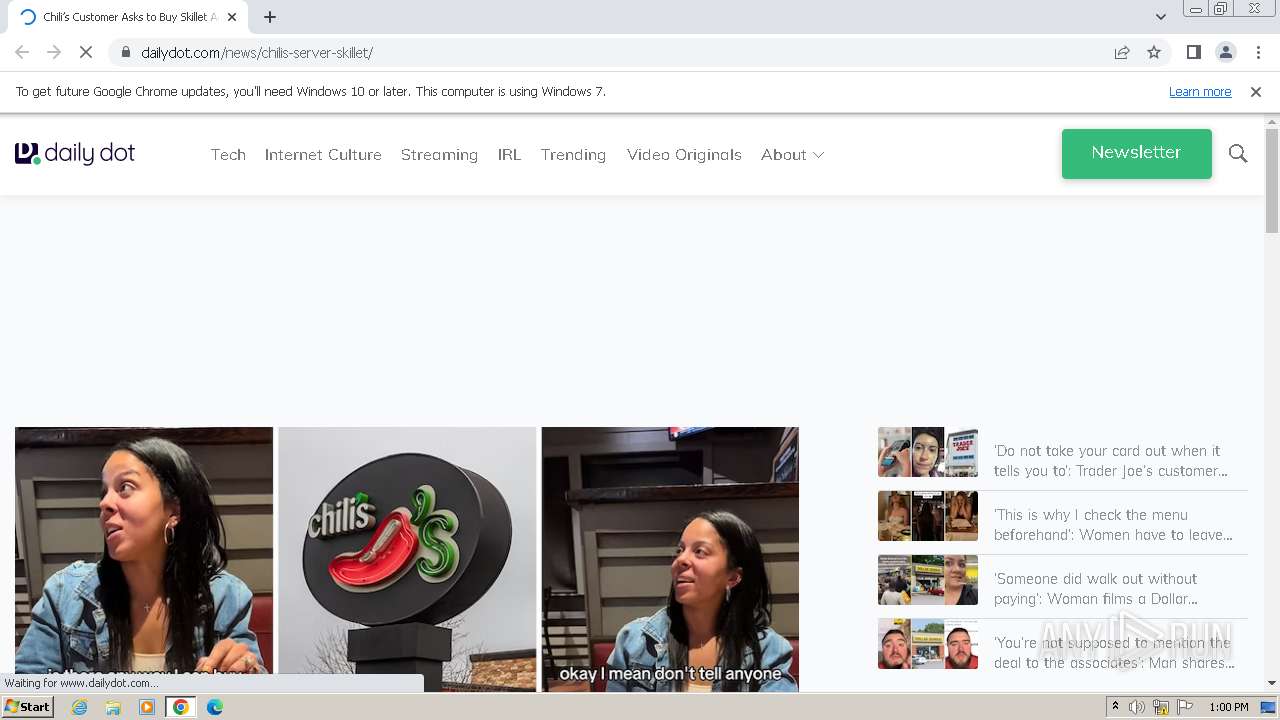This screenshot has width=1280, height=720.
Task: Open 'mention the deal to associates' article
Action: 1114,653
